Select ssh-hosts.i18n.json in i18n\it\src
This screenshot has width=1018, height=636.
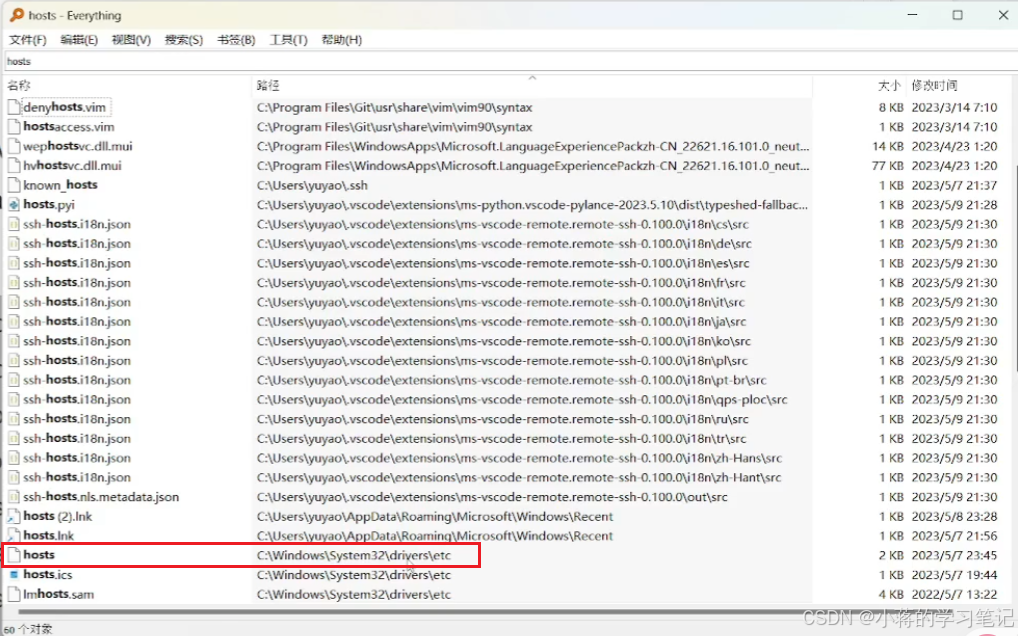pos(77,302)
